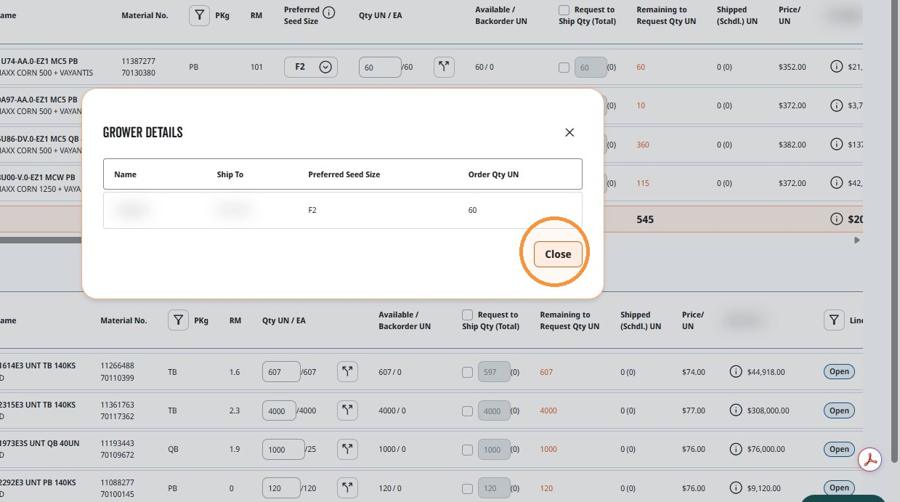900x502 pixels.
Task: Dismiss Grower Details with the X icon
Action: 569,133
